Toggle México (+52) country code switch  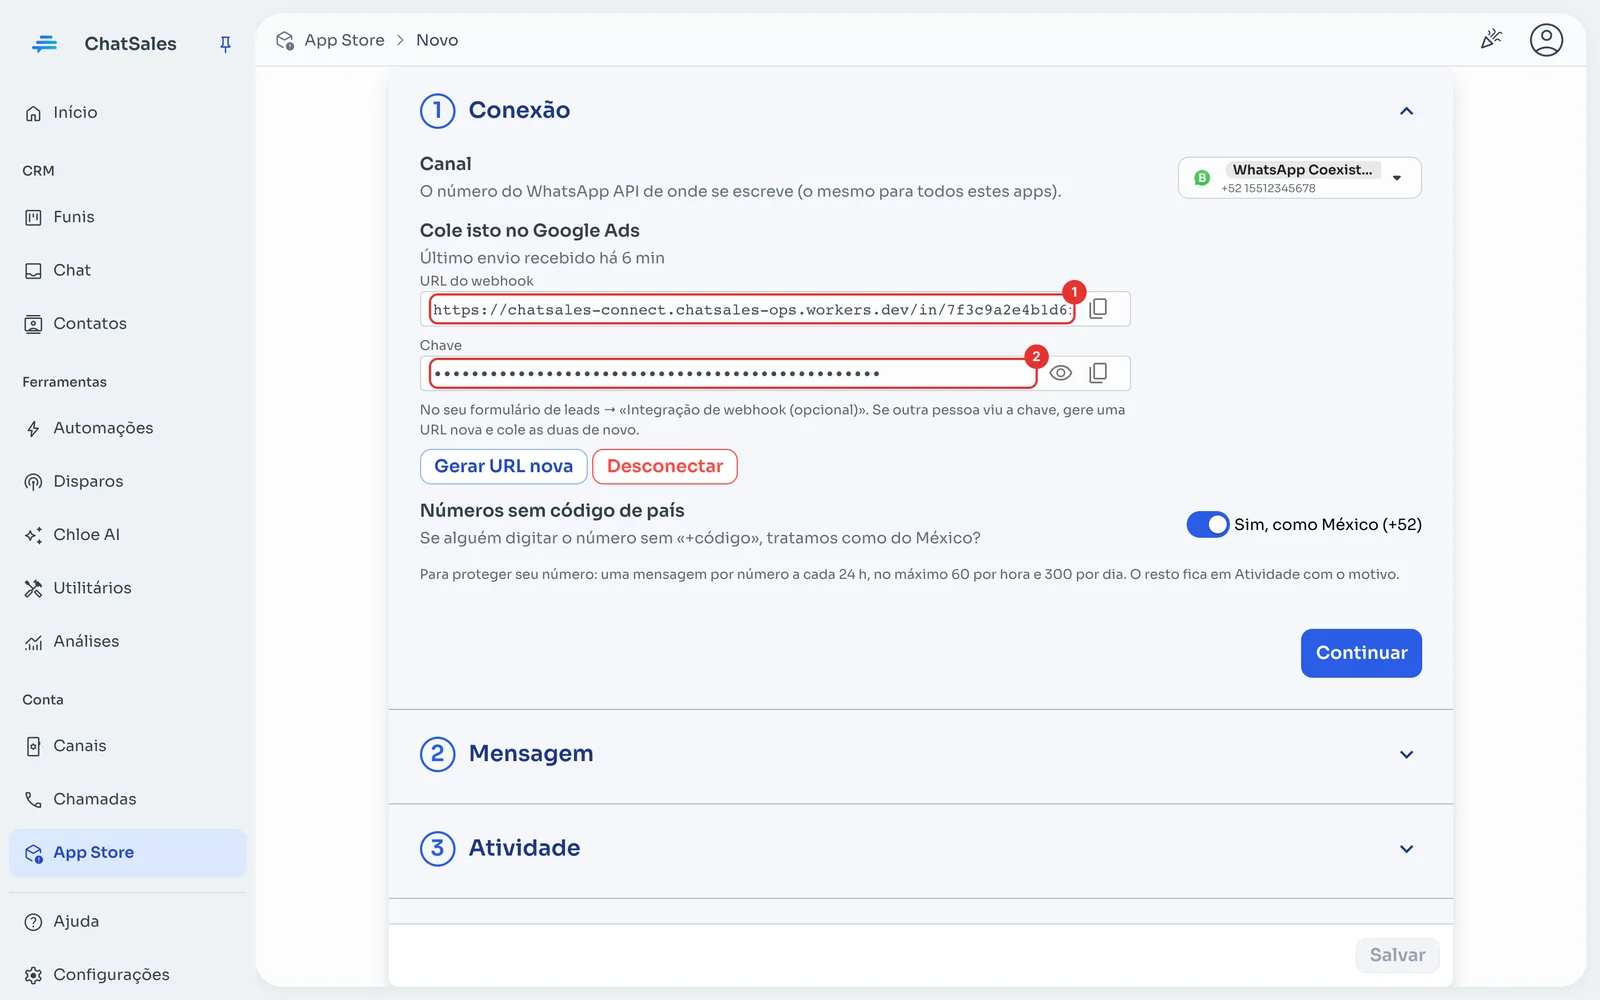point(1208,525)
